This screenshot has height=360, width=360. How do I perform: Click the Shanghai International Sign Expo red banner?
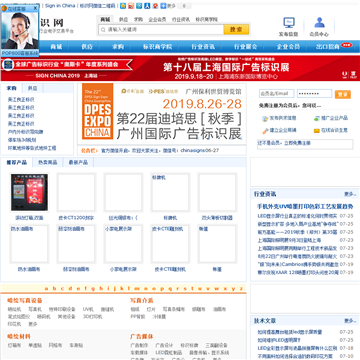pyautogui.click(x=180, y=68)
